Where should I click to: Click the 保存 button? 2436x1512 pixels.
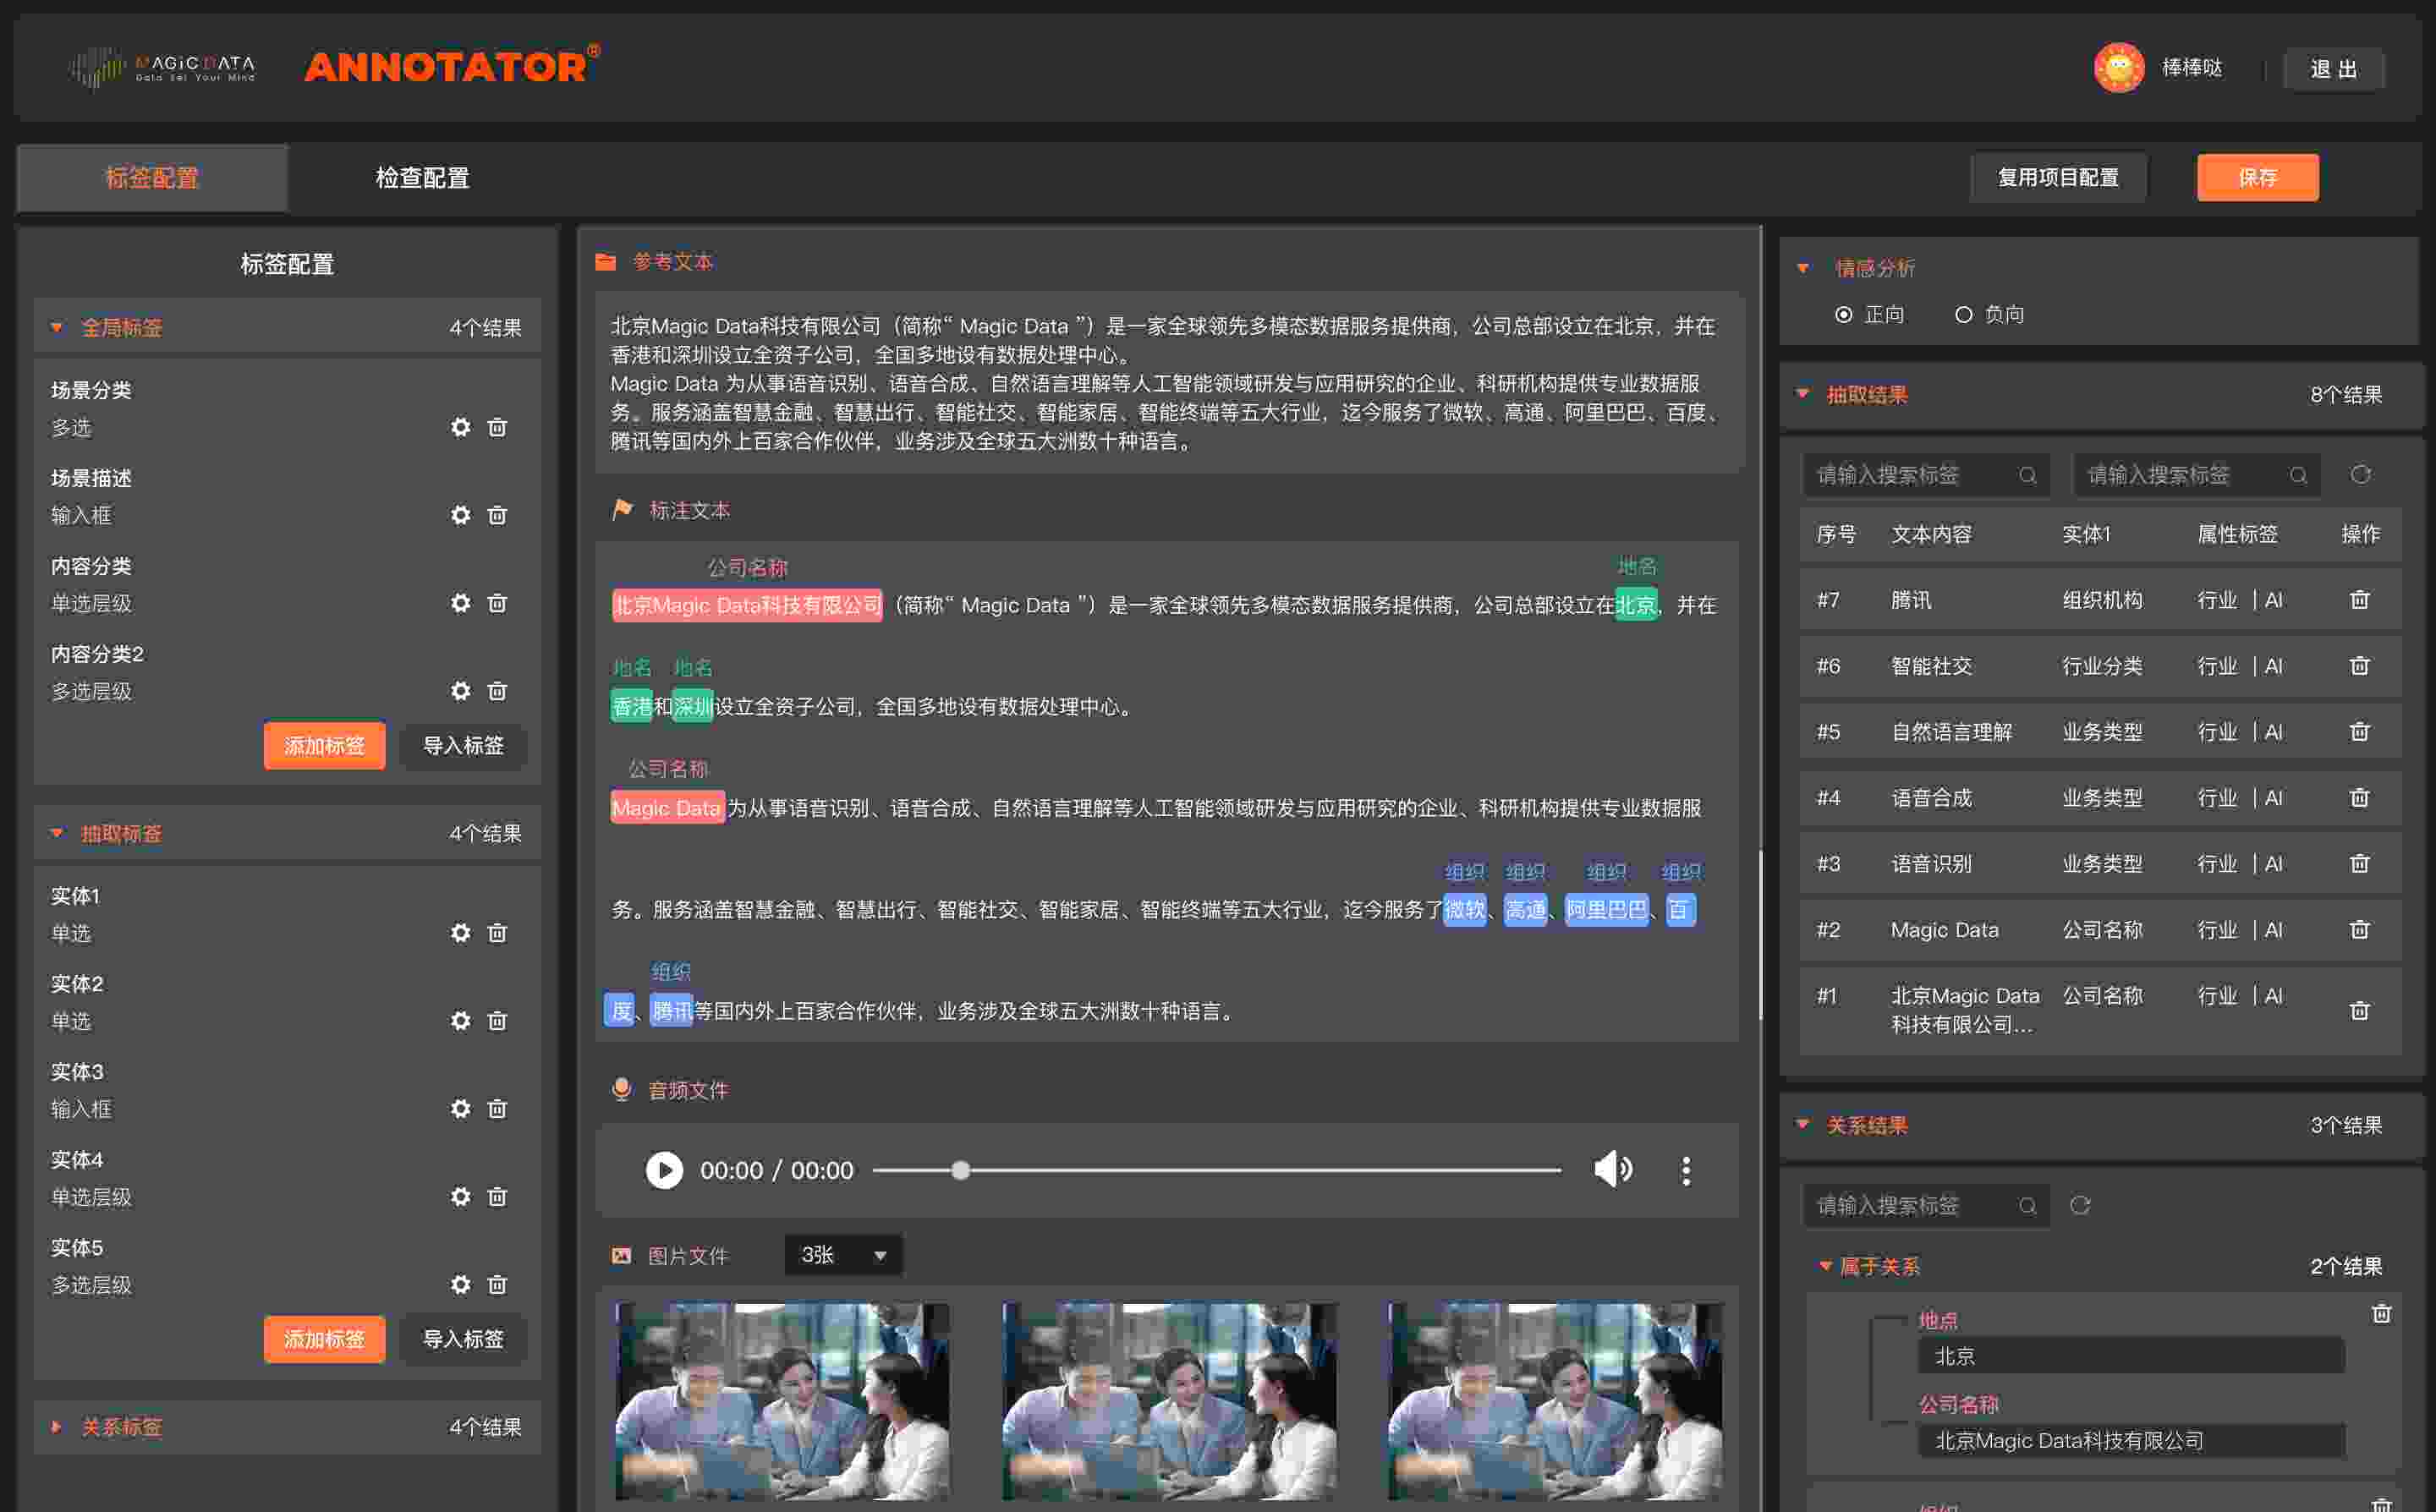click(x=2257, y=177)
